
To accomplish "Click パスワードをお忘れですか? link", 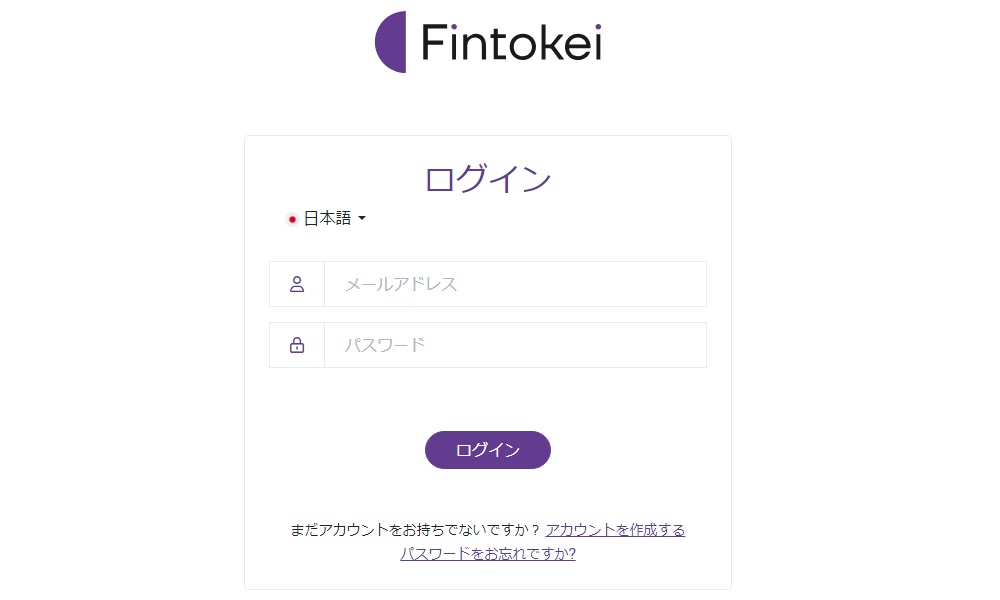I will [487, 555].
